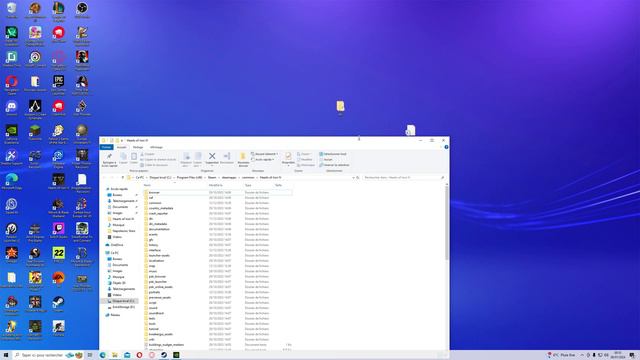This screenshot has width=640, height=360.
Task: Click the red Opera icon in taskbar
Action: click(139, 355)
